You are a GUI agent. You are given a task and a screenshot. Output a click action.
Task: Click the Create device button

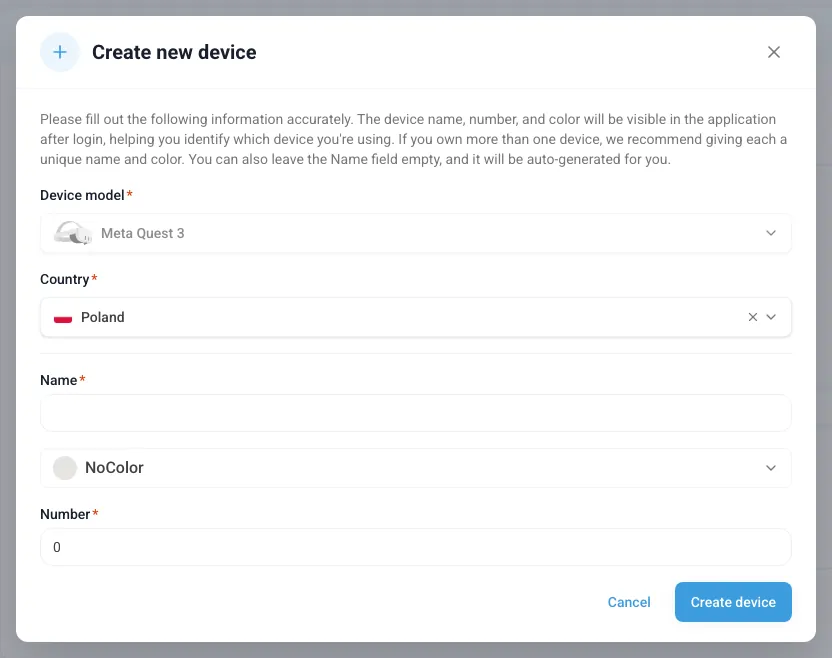[733, 602]
